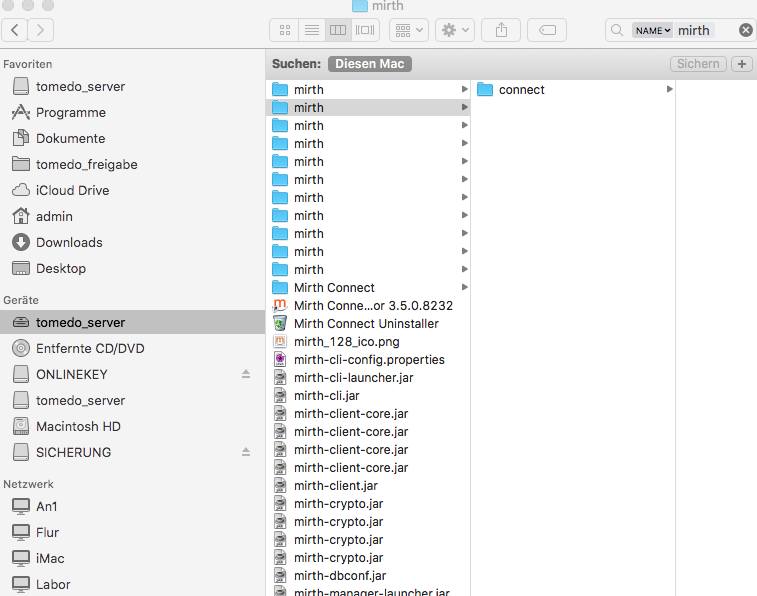This screenshot has height=596, width=757.
Task: Switch to list view
Action: click(x=312, y=30)
